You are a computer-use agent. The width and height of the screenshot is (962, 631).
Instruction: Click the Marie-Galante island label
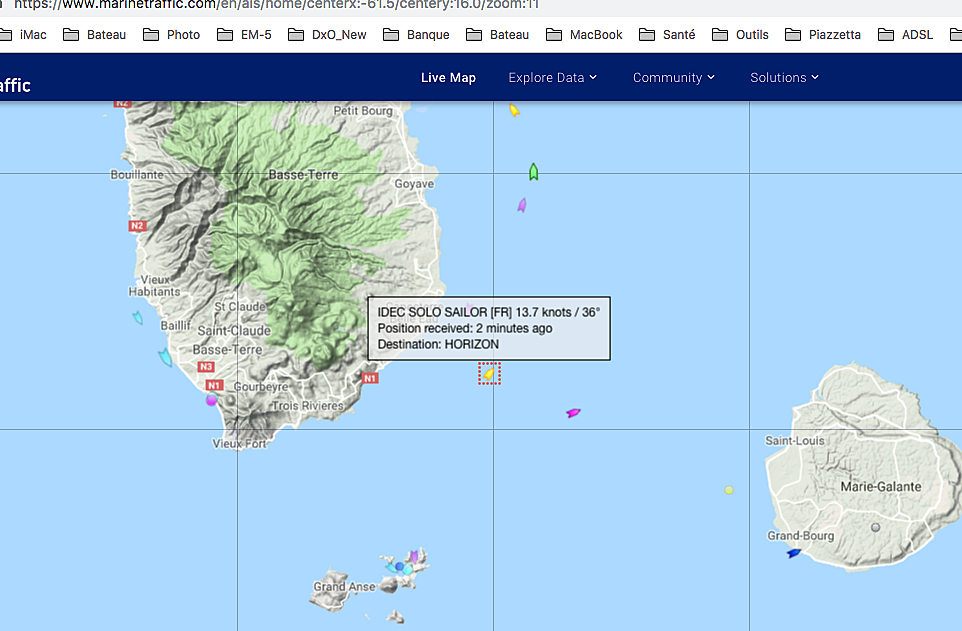coord(881,487)
